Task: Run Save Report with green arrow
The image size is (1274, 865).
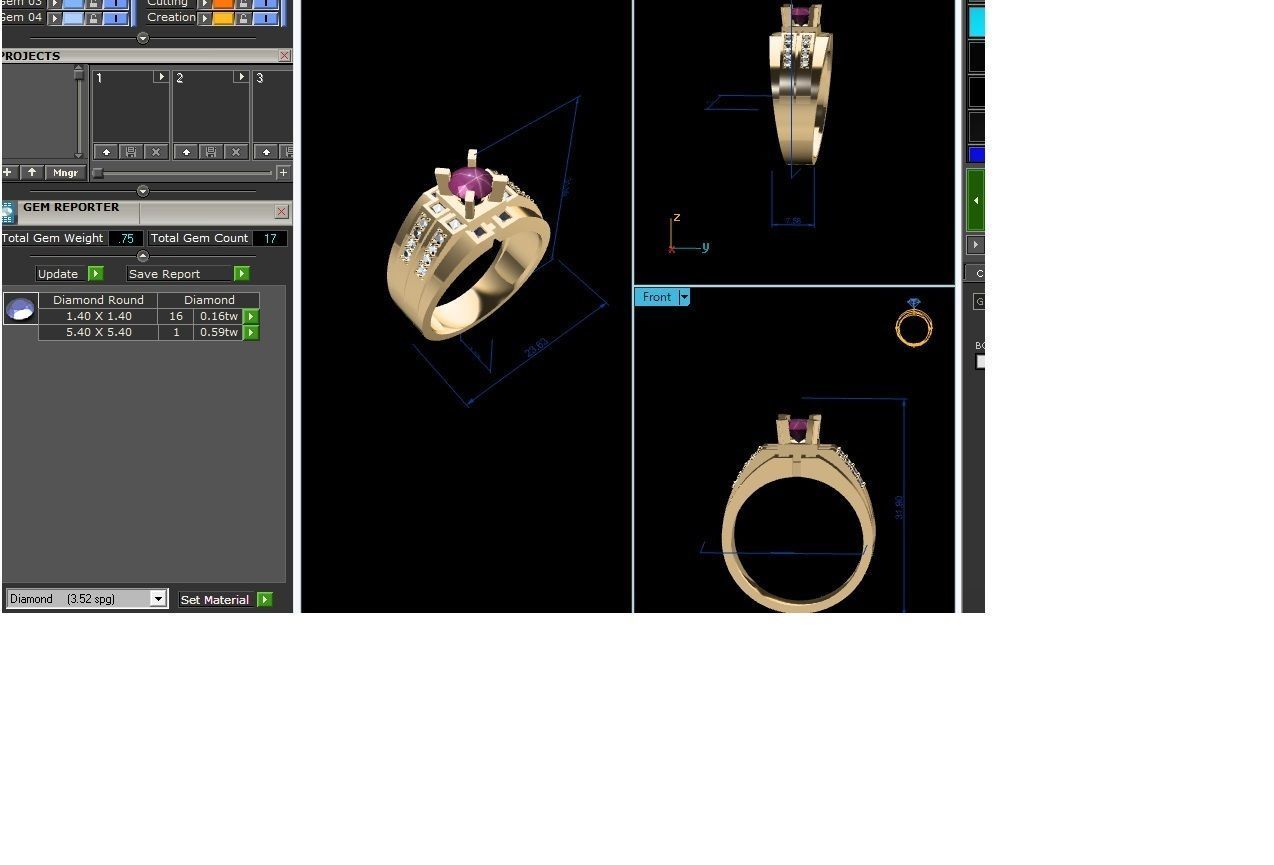Action: click(242, 274)
